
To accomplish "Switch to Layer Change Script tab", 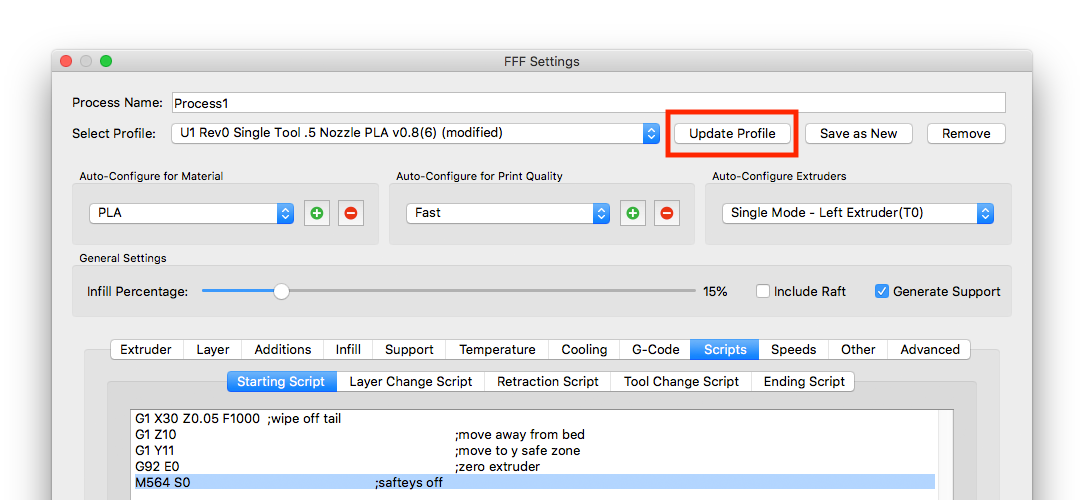I will pos(411,381).
